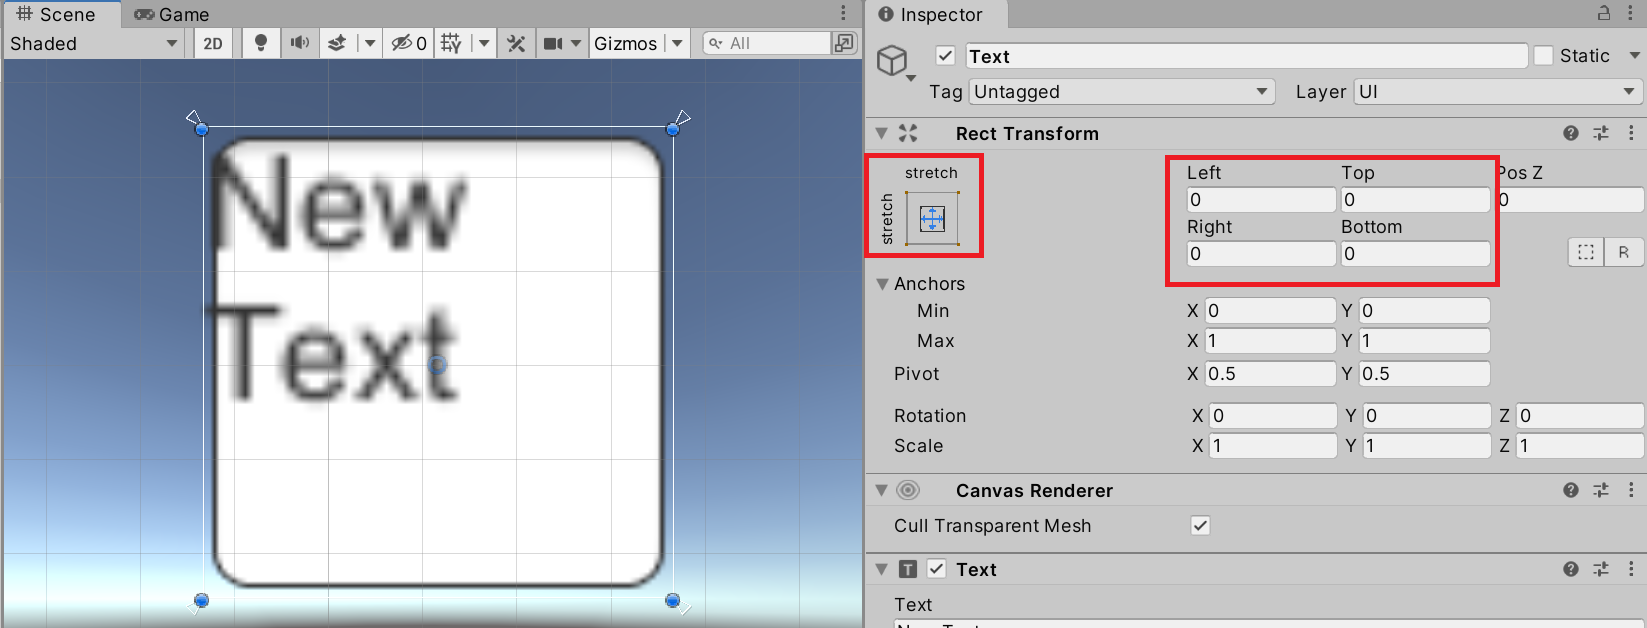
Task: Uncheck Cull Transparent Mesh
Action: click(1200, 526)
